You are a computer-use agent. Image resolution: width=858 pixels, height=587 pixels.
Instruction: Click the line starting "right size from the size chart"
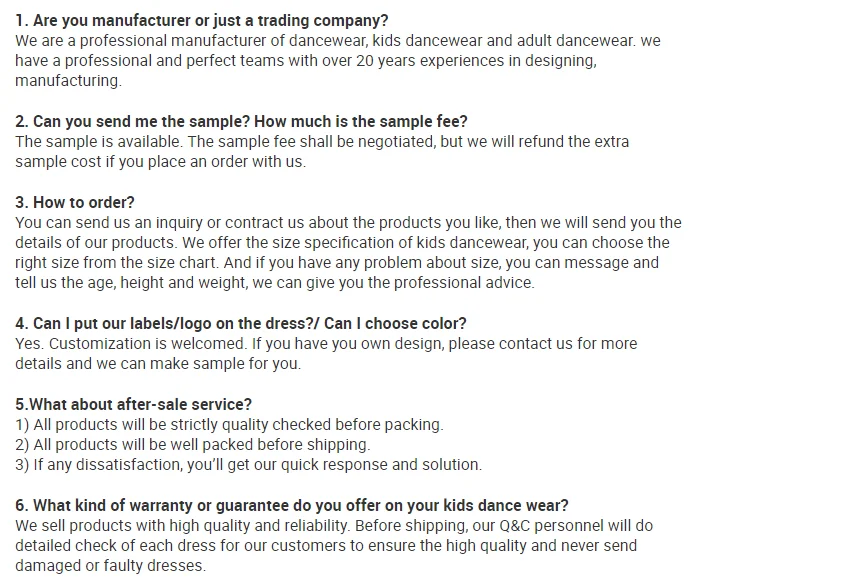tap(337, 263)
